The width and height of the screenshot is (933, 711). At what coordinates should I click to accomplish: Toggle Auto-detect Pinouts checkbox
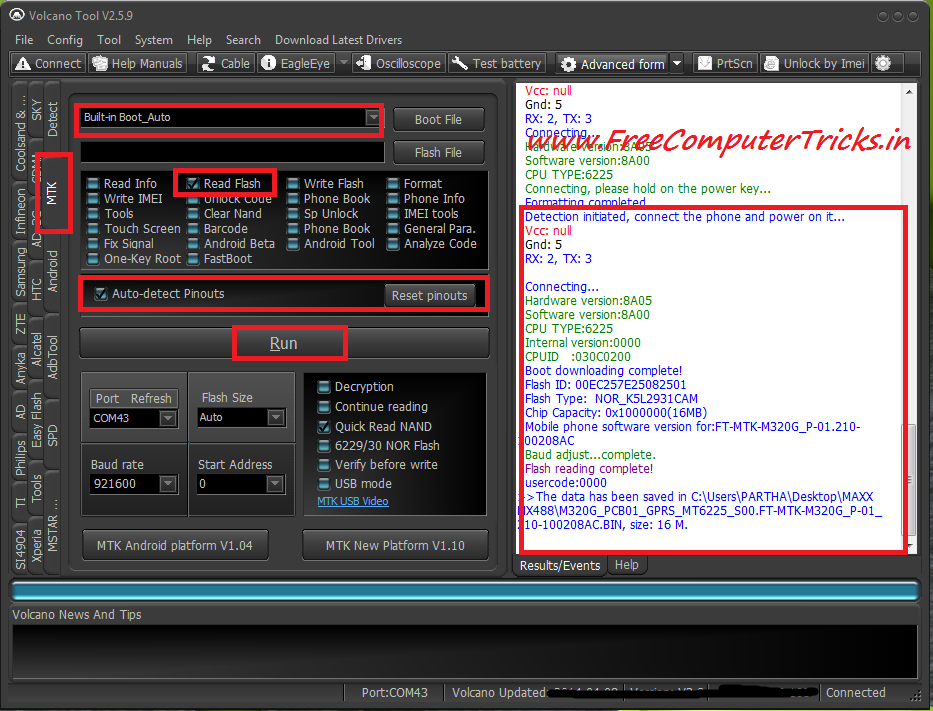pyautogui.click(x=101, y=293)
